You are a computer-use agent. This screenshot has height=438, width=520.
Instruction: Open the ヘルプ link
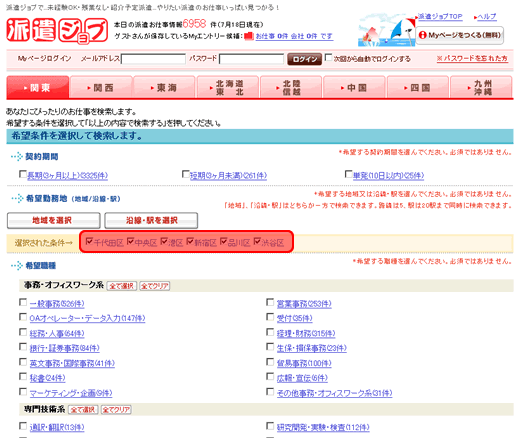486,16
